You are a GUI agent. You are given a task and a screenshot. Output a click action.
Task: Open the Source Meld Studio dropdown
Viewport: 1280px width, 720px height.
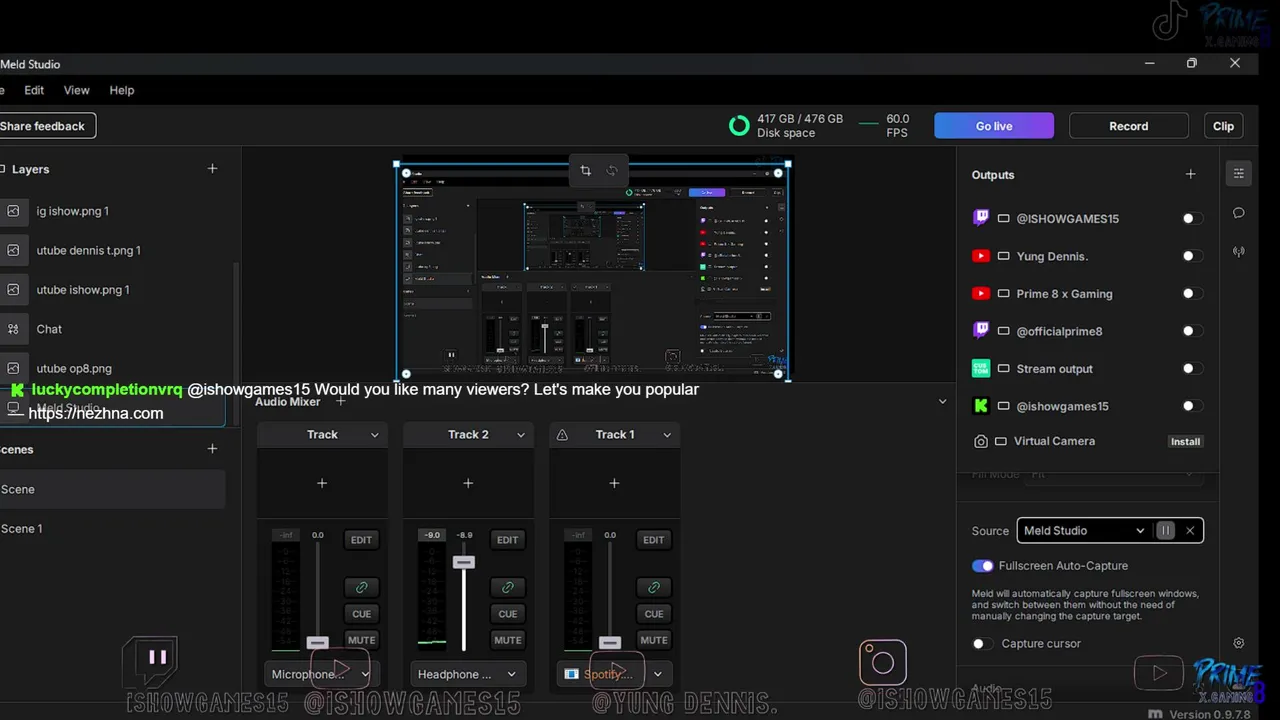(1084, 531)
